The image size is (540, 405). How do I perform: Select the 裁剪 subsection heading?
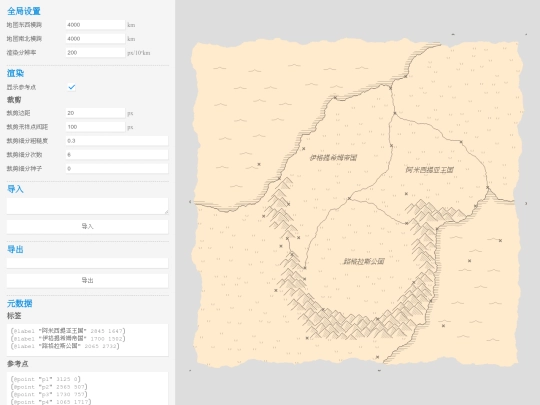14,100
